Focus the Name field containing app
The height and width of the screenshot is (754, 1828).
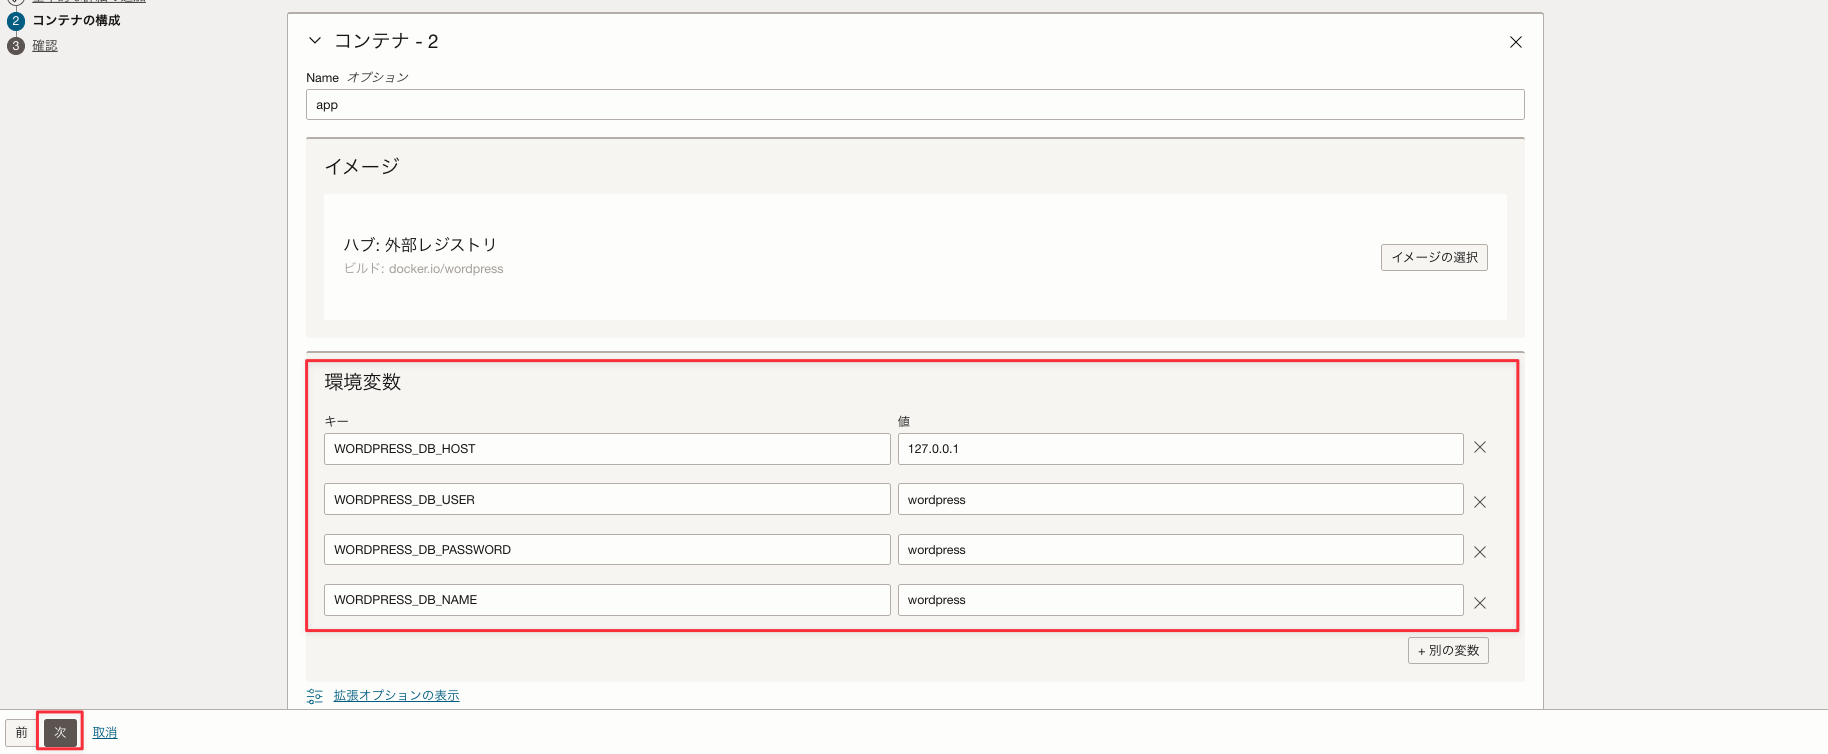point(914,105)
